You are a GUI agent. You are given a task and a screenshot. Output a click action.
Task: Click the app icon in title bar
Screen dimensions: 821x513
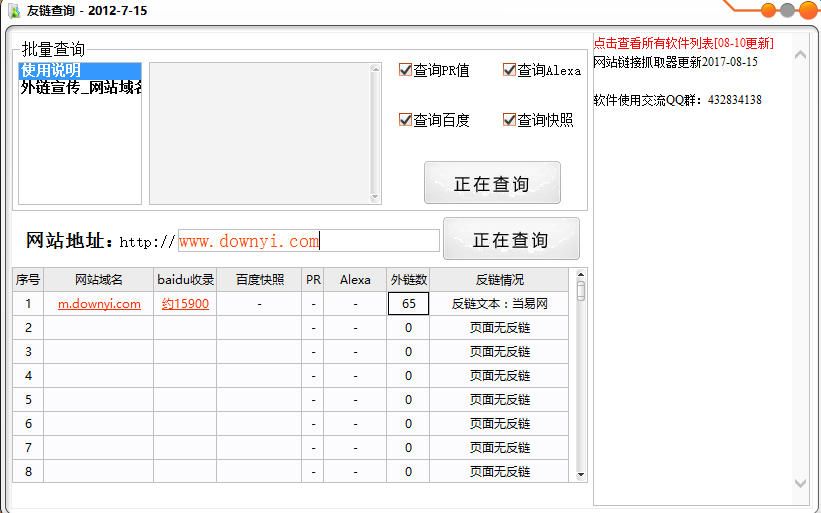tap(14, 10)
